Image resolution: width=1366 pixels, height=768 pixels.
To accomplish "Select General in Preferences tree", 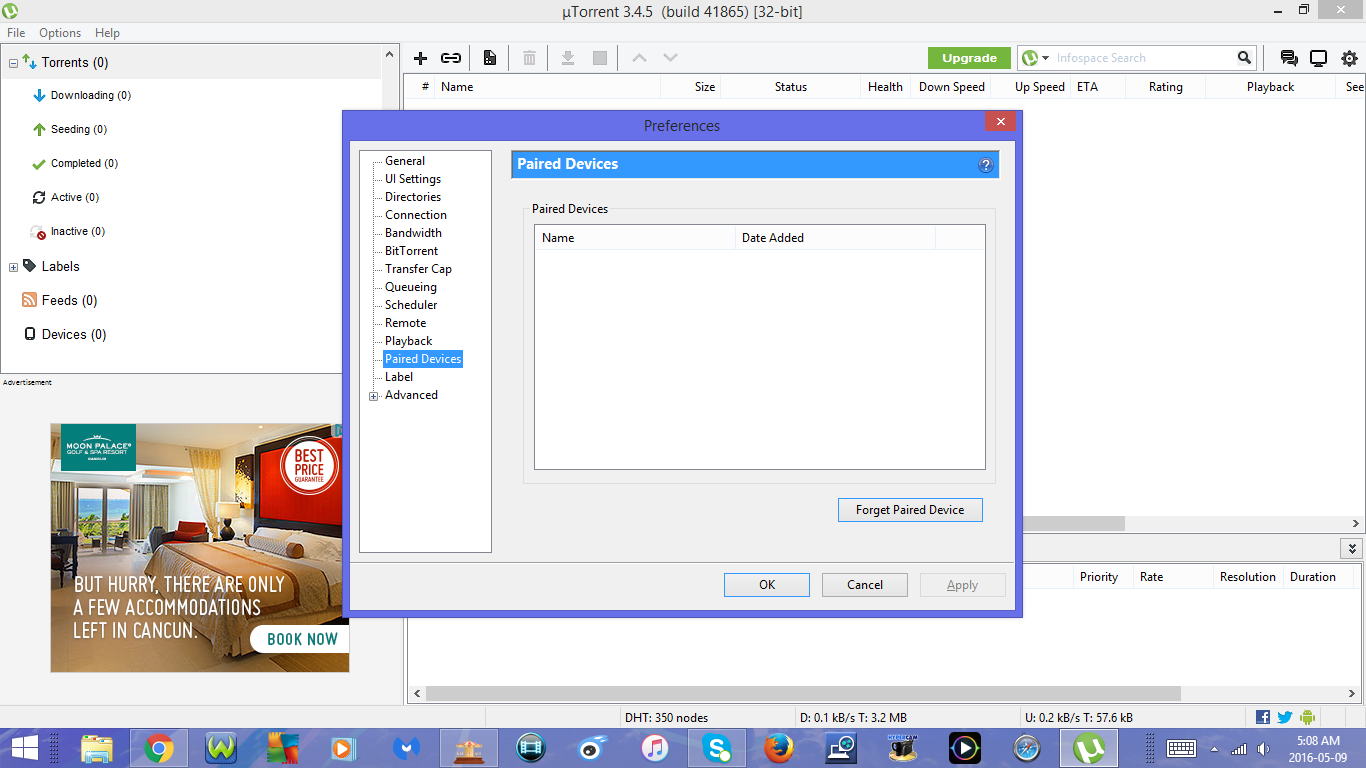I will pyautogui.click(x=405, y=161).
